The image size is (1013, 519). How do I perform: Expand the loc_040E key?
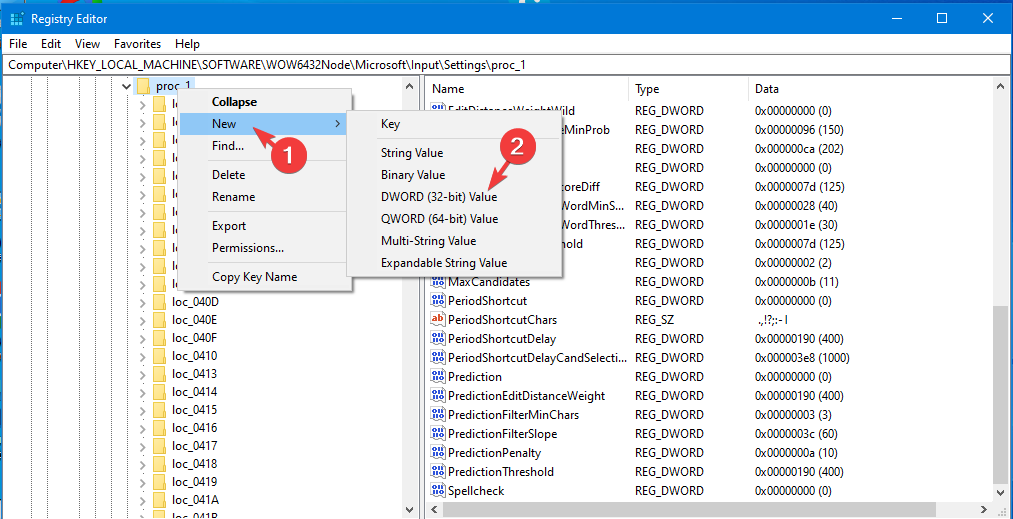[x=143, y=320]
